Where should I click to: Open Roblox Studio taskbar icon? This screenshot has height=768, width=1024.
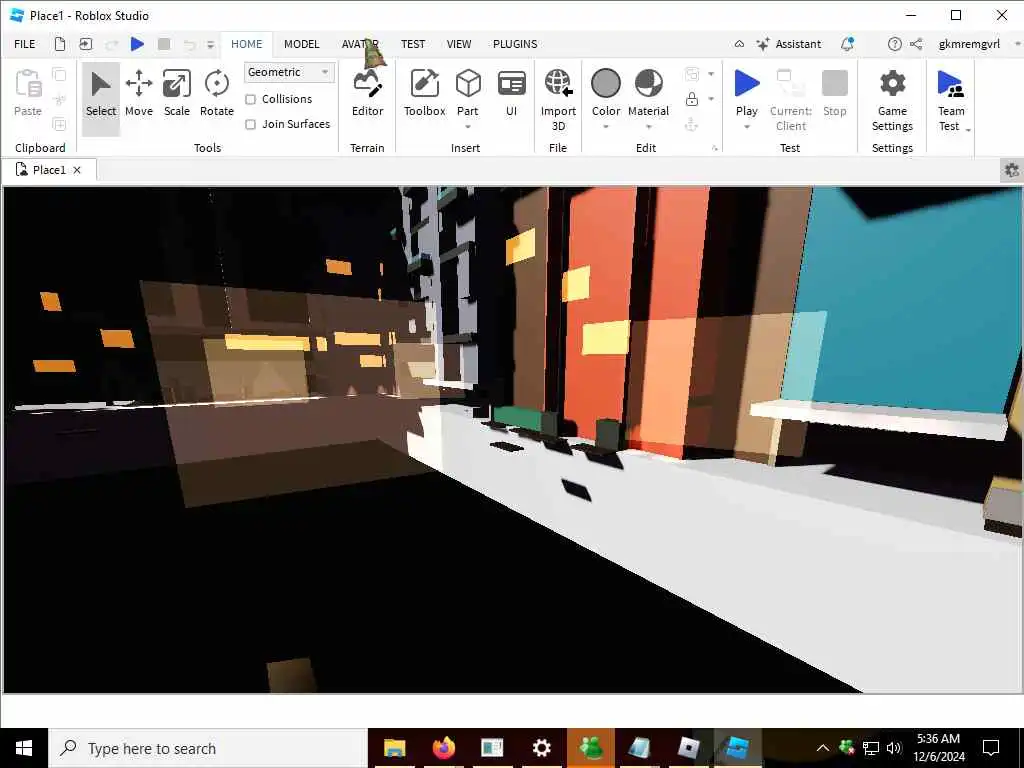736,748
